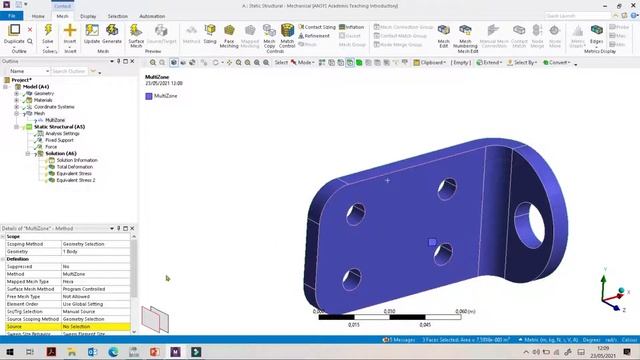The width and height of the screenshot is (640, 360).
Task: Switch to the Display ribbon tab
Action: (88, 16)
